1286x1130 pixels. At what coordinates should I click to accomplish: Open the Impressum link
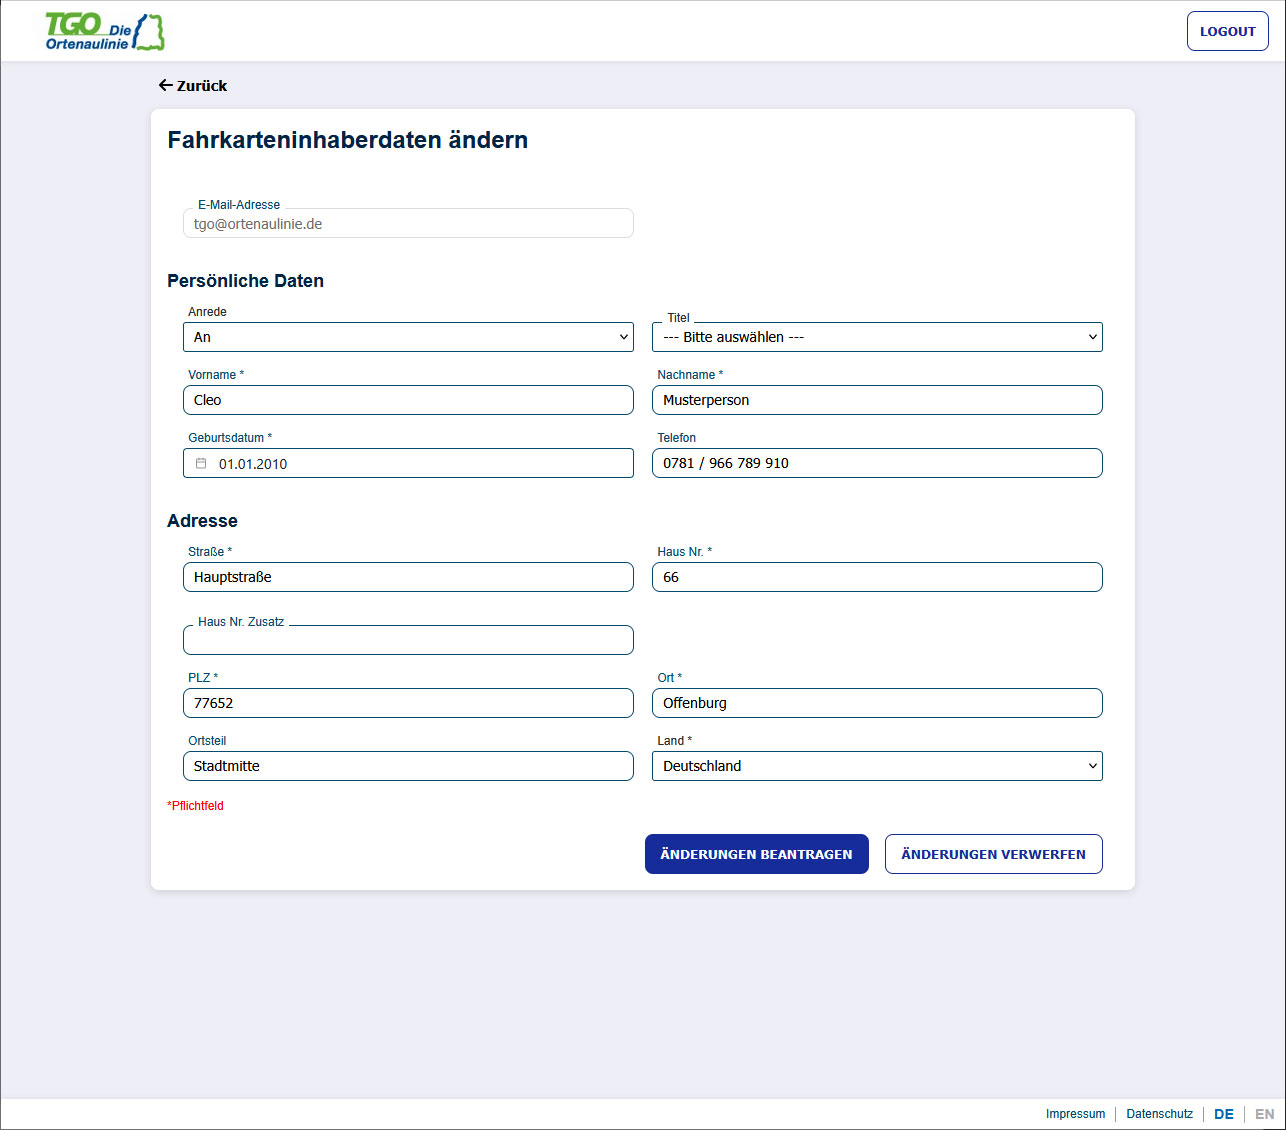[x=1075, y=1114]
